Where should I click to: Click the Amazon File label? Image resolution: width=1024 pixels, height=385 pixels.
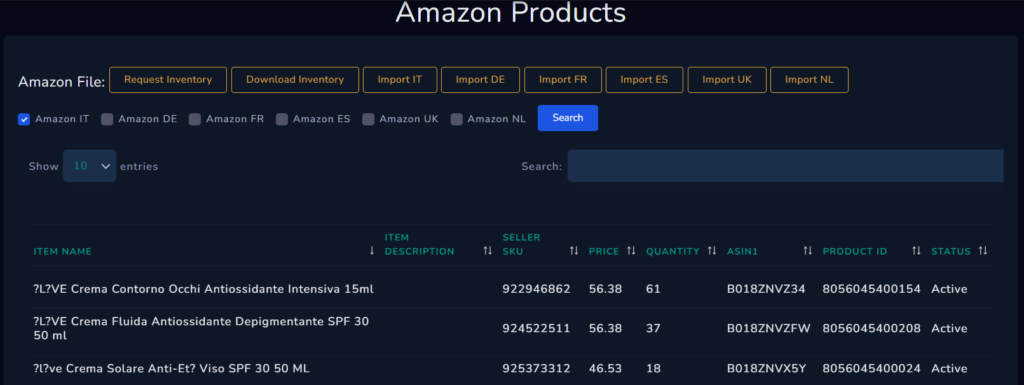(61, 82)
